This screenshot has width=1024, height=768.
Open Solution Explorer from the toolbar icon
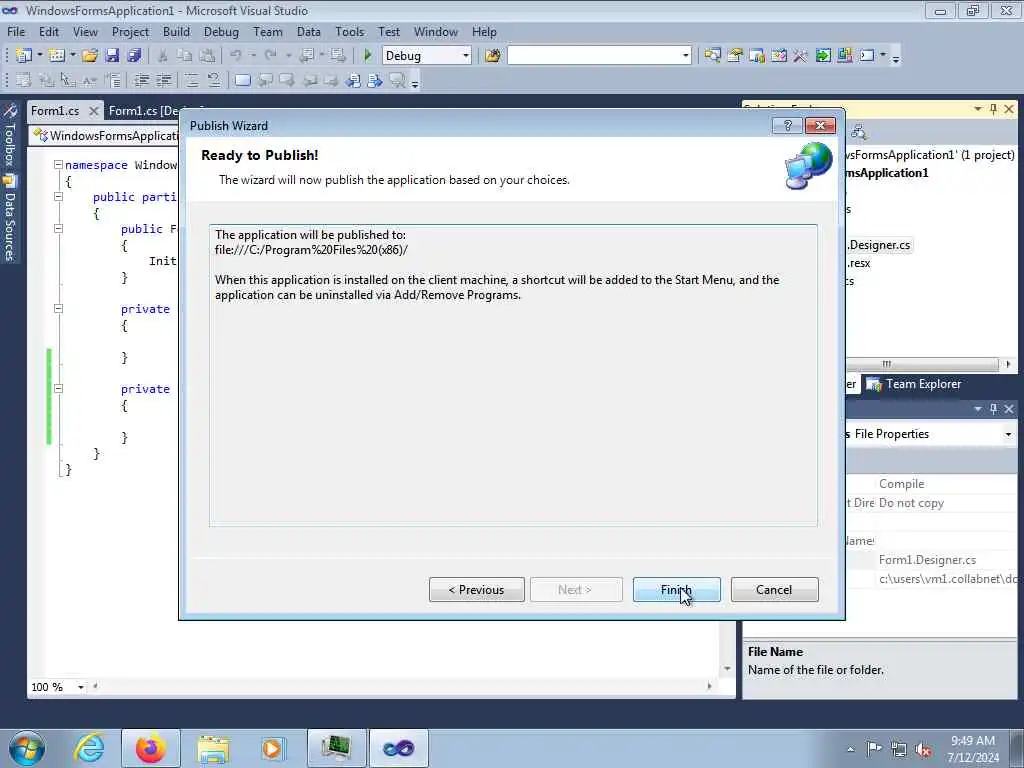pos(712,56)
